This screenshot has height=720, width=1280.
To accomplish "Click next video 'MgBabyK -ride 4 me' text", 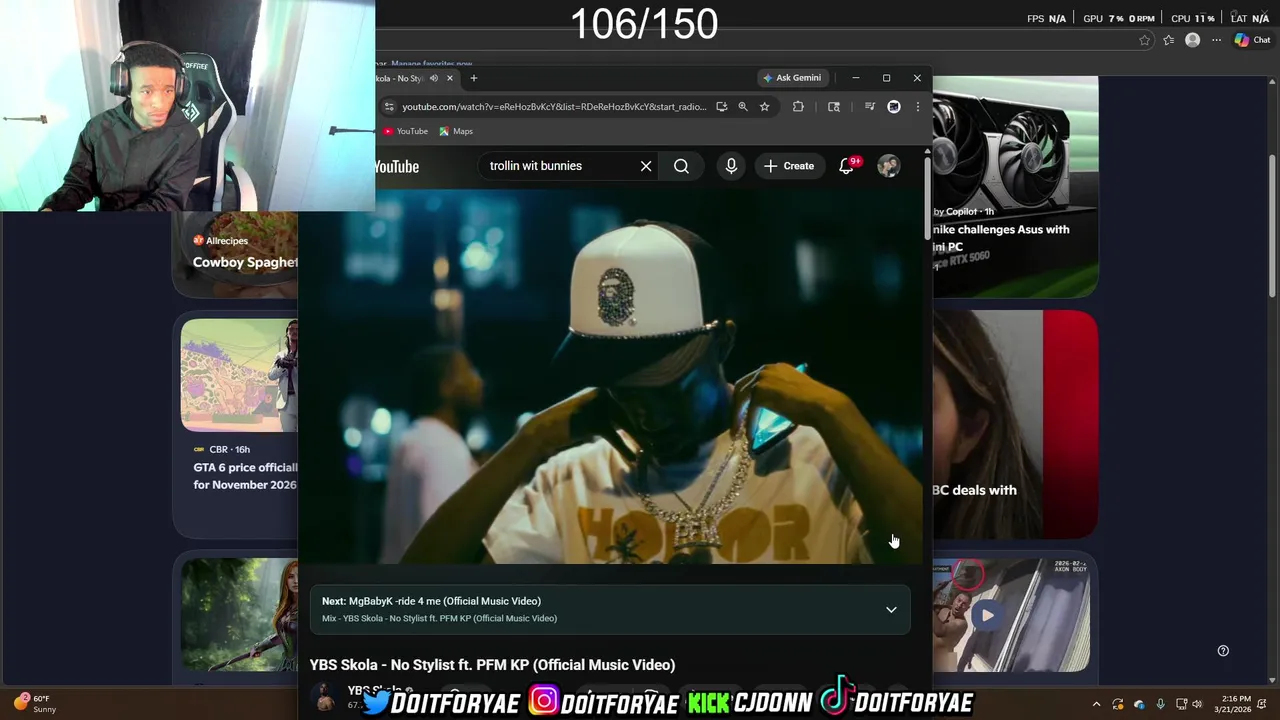I will click(445, 601).
